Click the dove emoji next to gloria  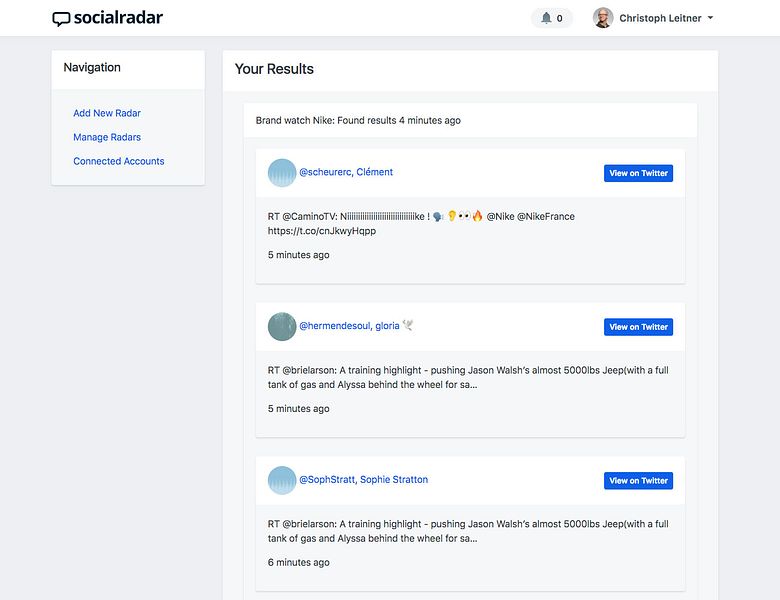pos(408,325)
